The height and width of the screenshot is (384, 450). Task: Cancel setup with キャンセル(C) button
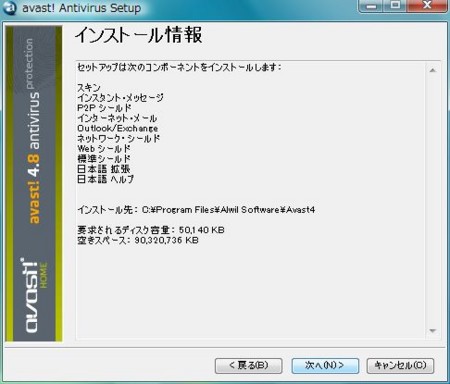[x=400, y=366]
